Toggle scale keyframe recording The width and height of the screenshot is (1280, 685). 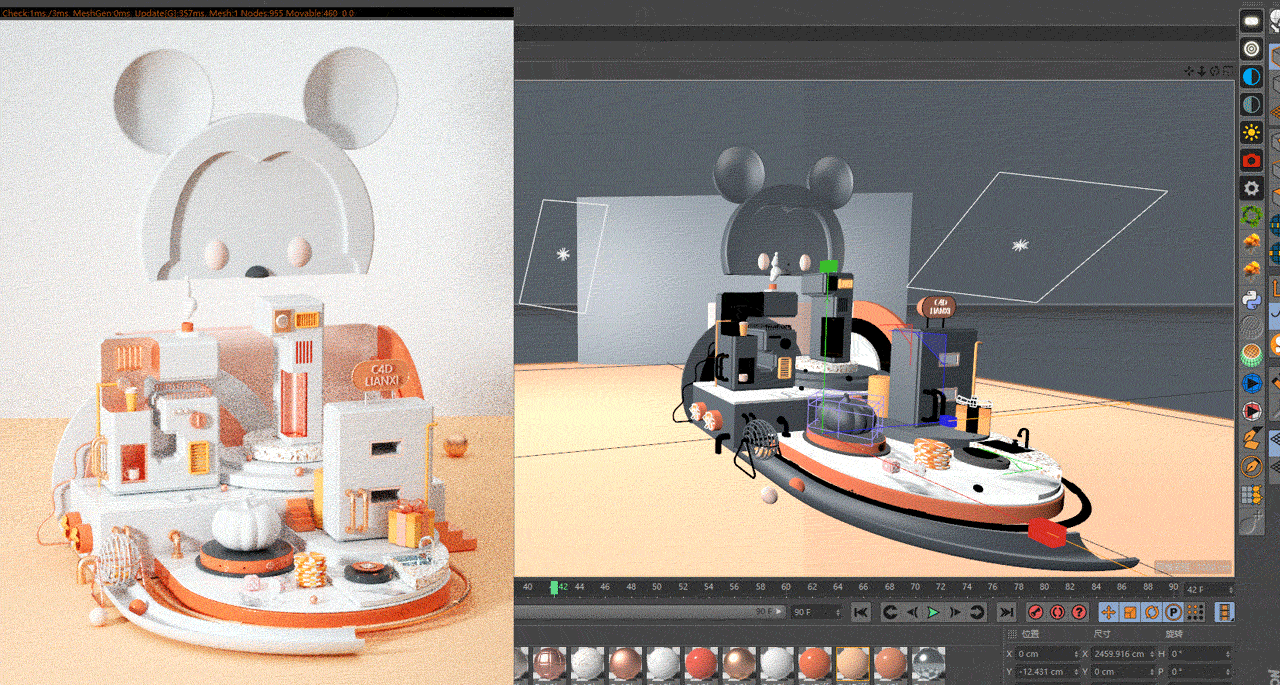1130,612
